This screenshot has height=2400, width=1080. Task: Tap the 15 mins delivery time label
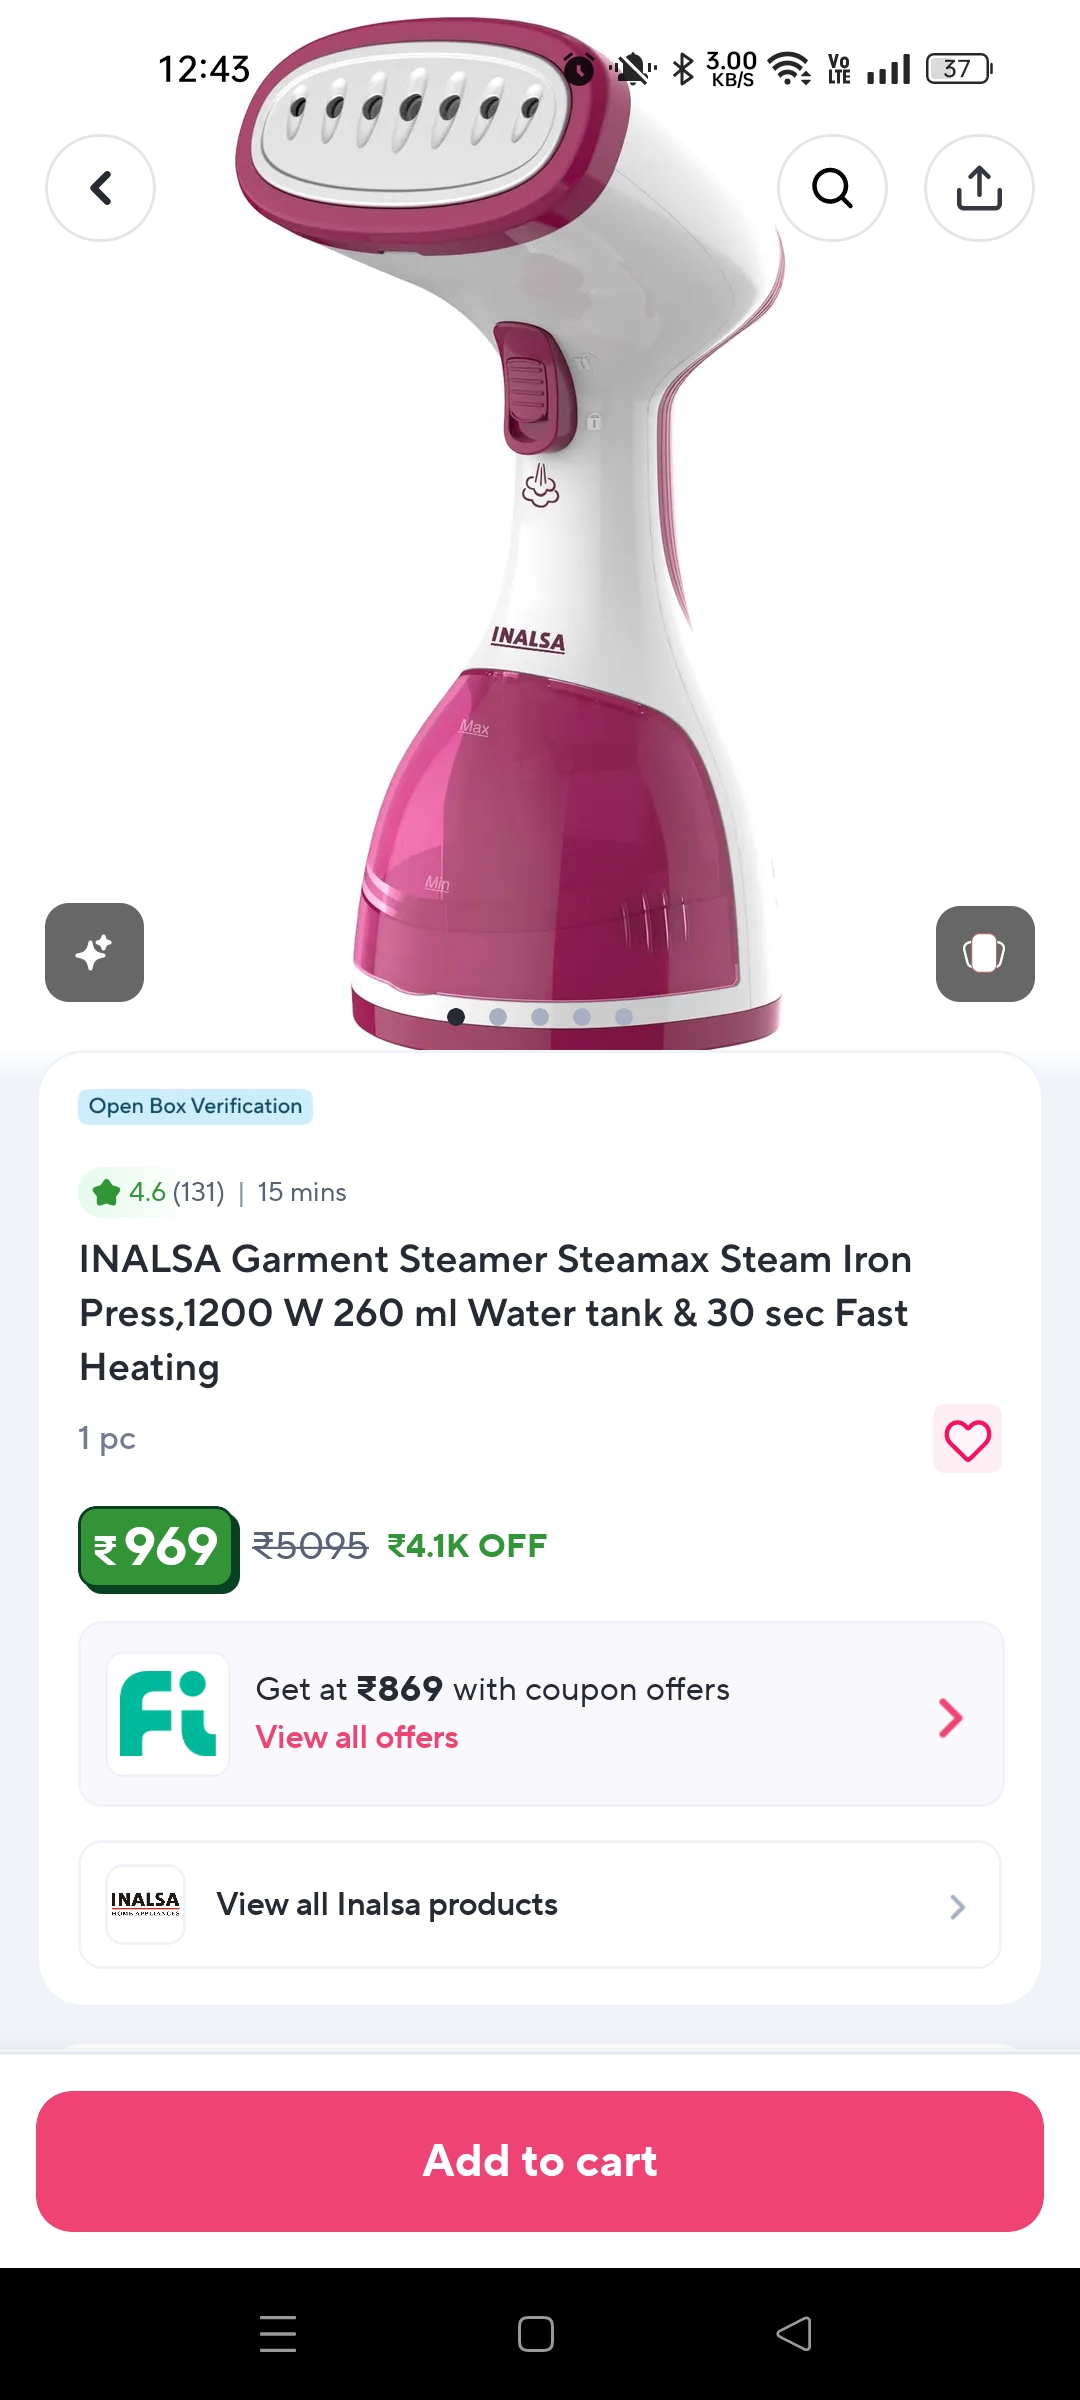pos(301,1192)
